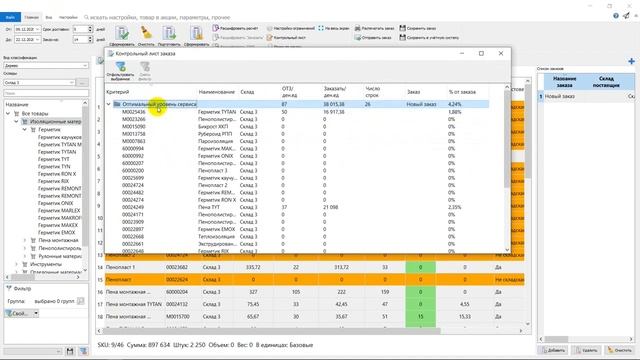The height and width of the screenshot is (360, 640).
Task: Open the Файл tab
Action: pos(10,17)
